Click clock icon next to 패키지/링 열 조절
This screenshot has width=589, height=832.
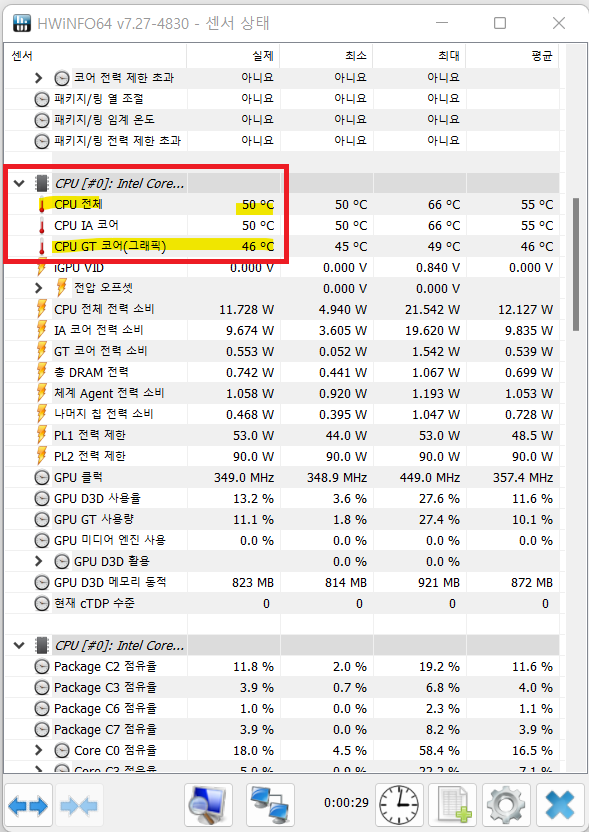[x=41, y=99]
